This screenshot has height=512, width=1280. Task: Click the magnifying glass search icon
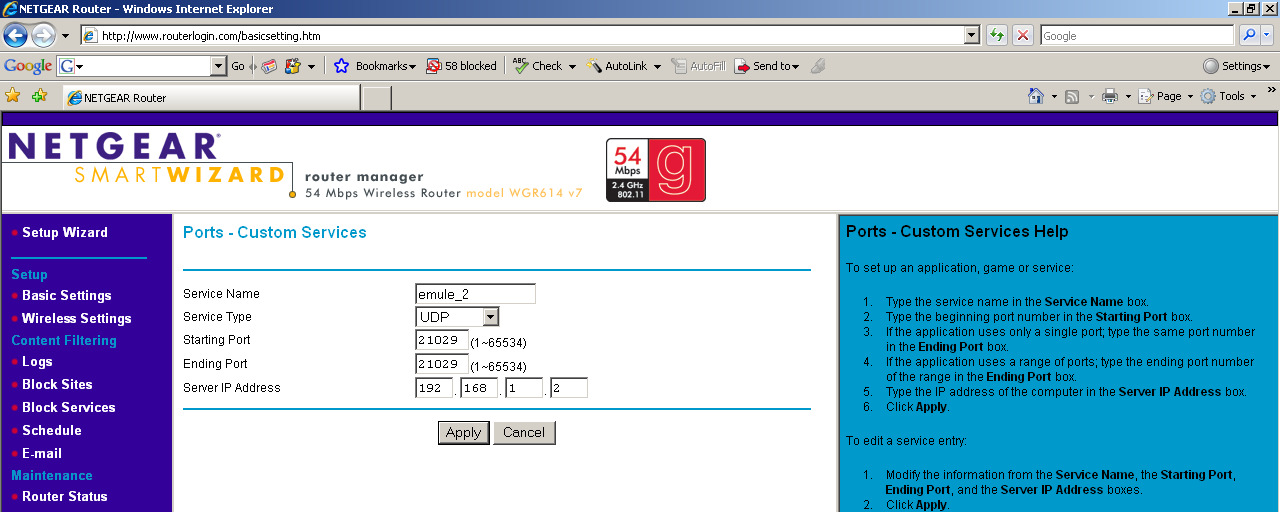coord(1249,36)
